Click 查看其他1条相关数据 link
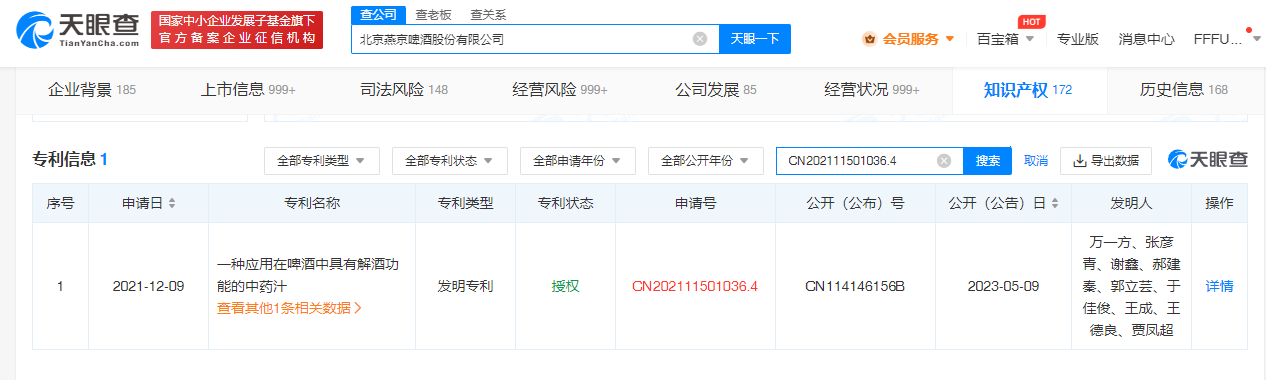This screenshot has width=1266, height=380. [x=289, y=308]
